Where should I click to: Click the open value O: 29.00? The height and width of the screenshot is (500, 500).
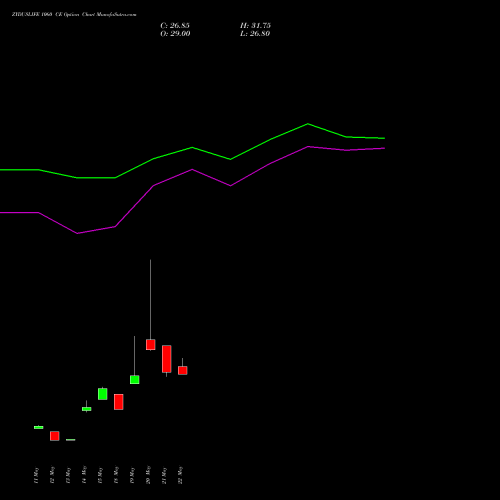point(175,34)
